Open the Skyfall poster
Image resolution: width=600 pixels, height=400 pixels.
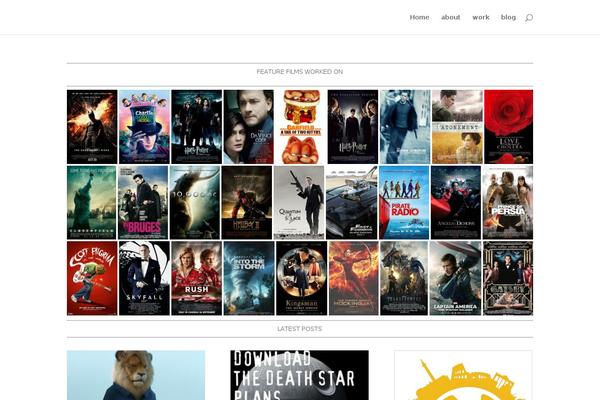pyautogui.click(x=144, y=278)
